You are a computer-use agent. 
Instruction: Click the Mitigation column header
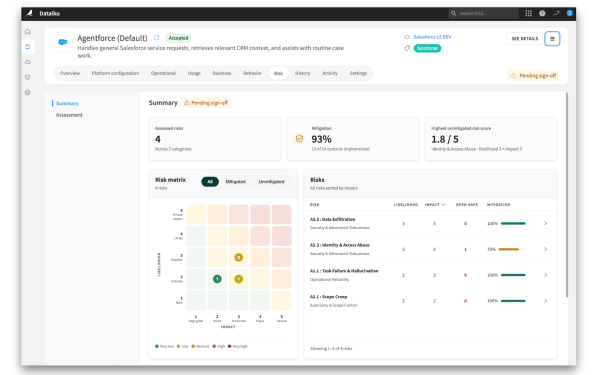[x=498, y=205]
